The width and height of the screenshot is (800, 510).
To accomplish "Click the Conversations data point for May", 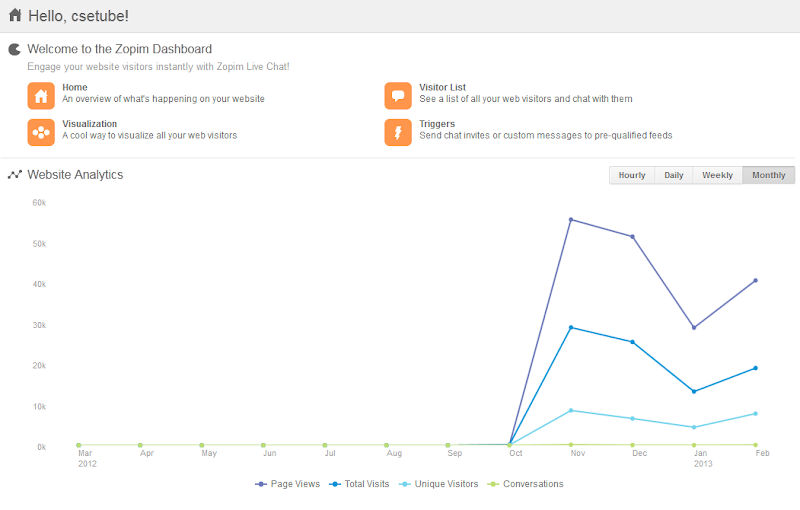I will (202, 445).
